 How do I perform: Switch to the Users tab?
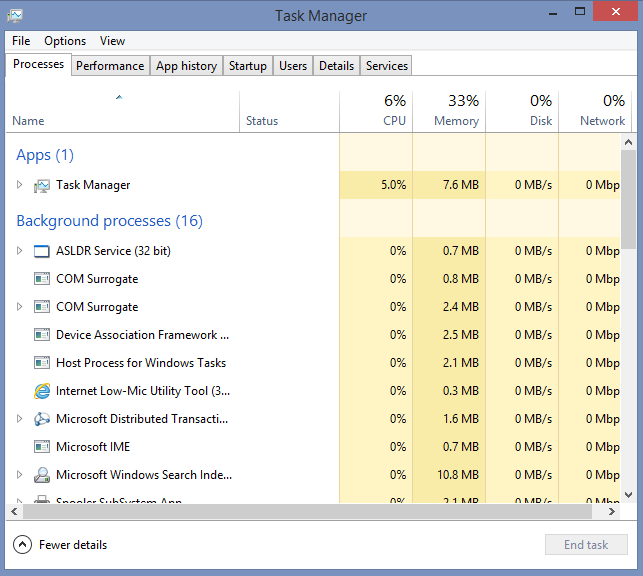click(293, 66)
